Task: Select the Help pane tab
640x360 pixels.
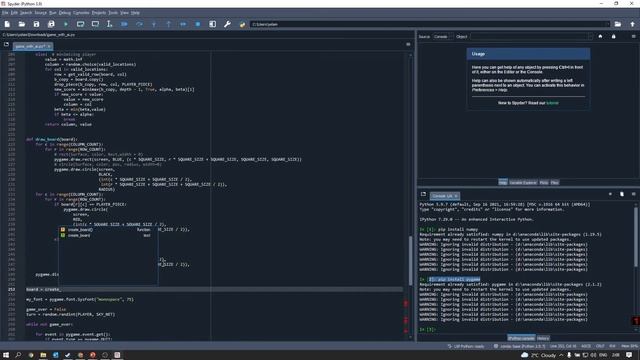Action: click(503, 182)
